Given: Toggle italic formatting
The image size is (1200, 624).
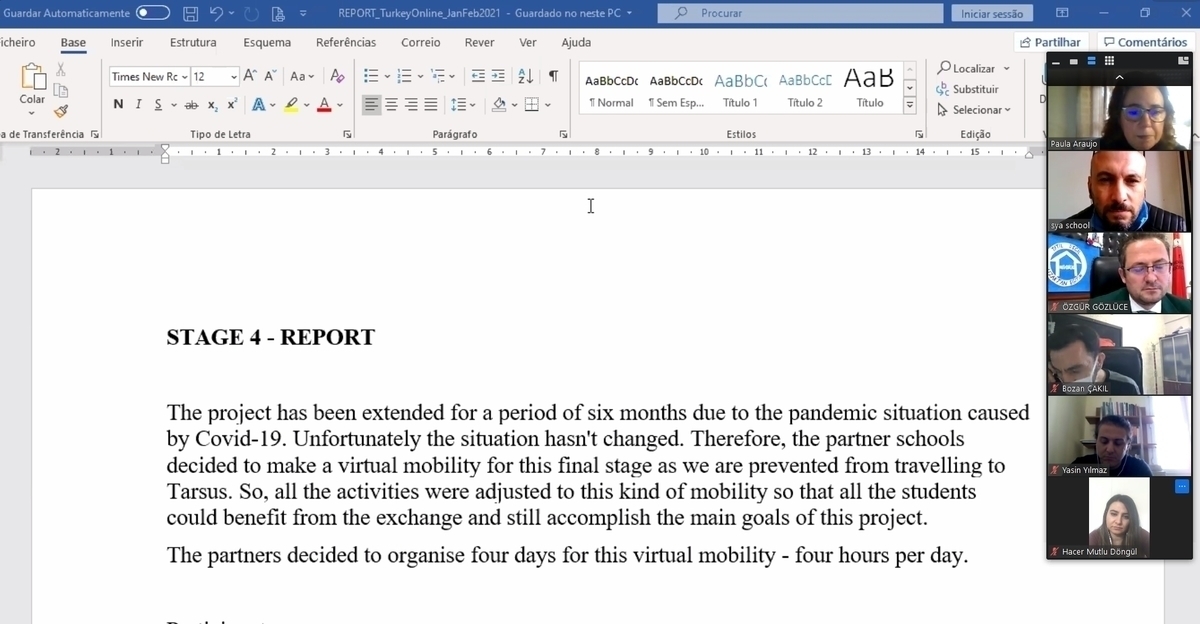Looking at the screenshot, I should (138, 105).
